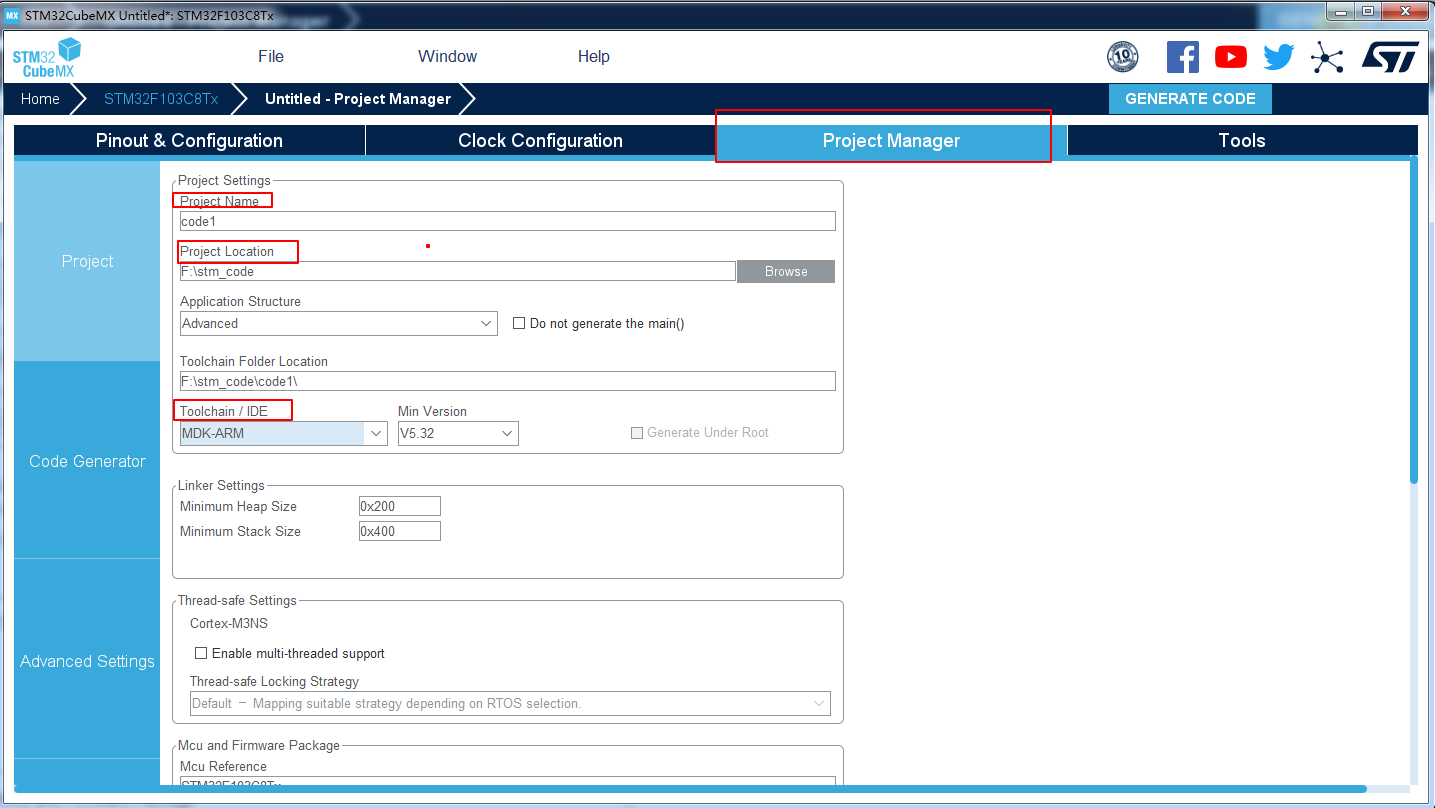Open the Toolchain / IDE MDK-ARM dropdown
This screenshot has height=808, width=1435.
click(283, 433)
